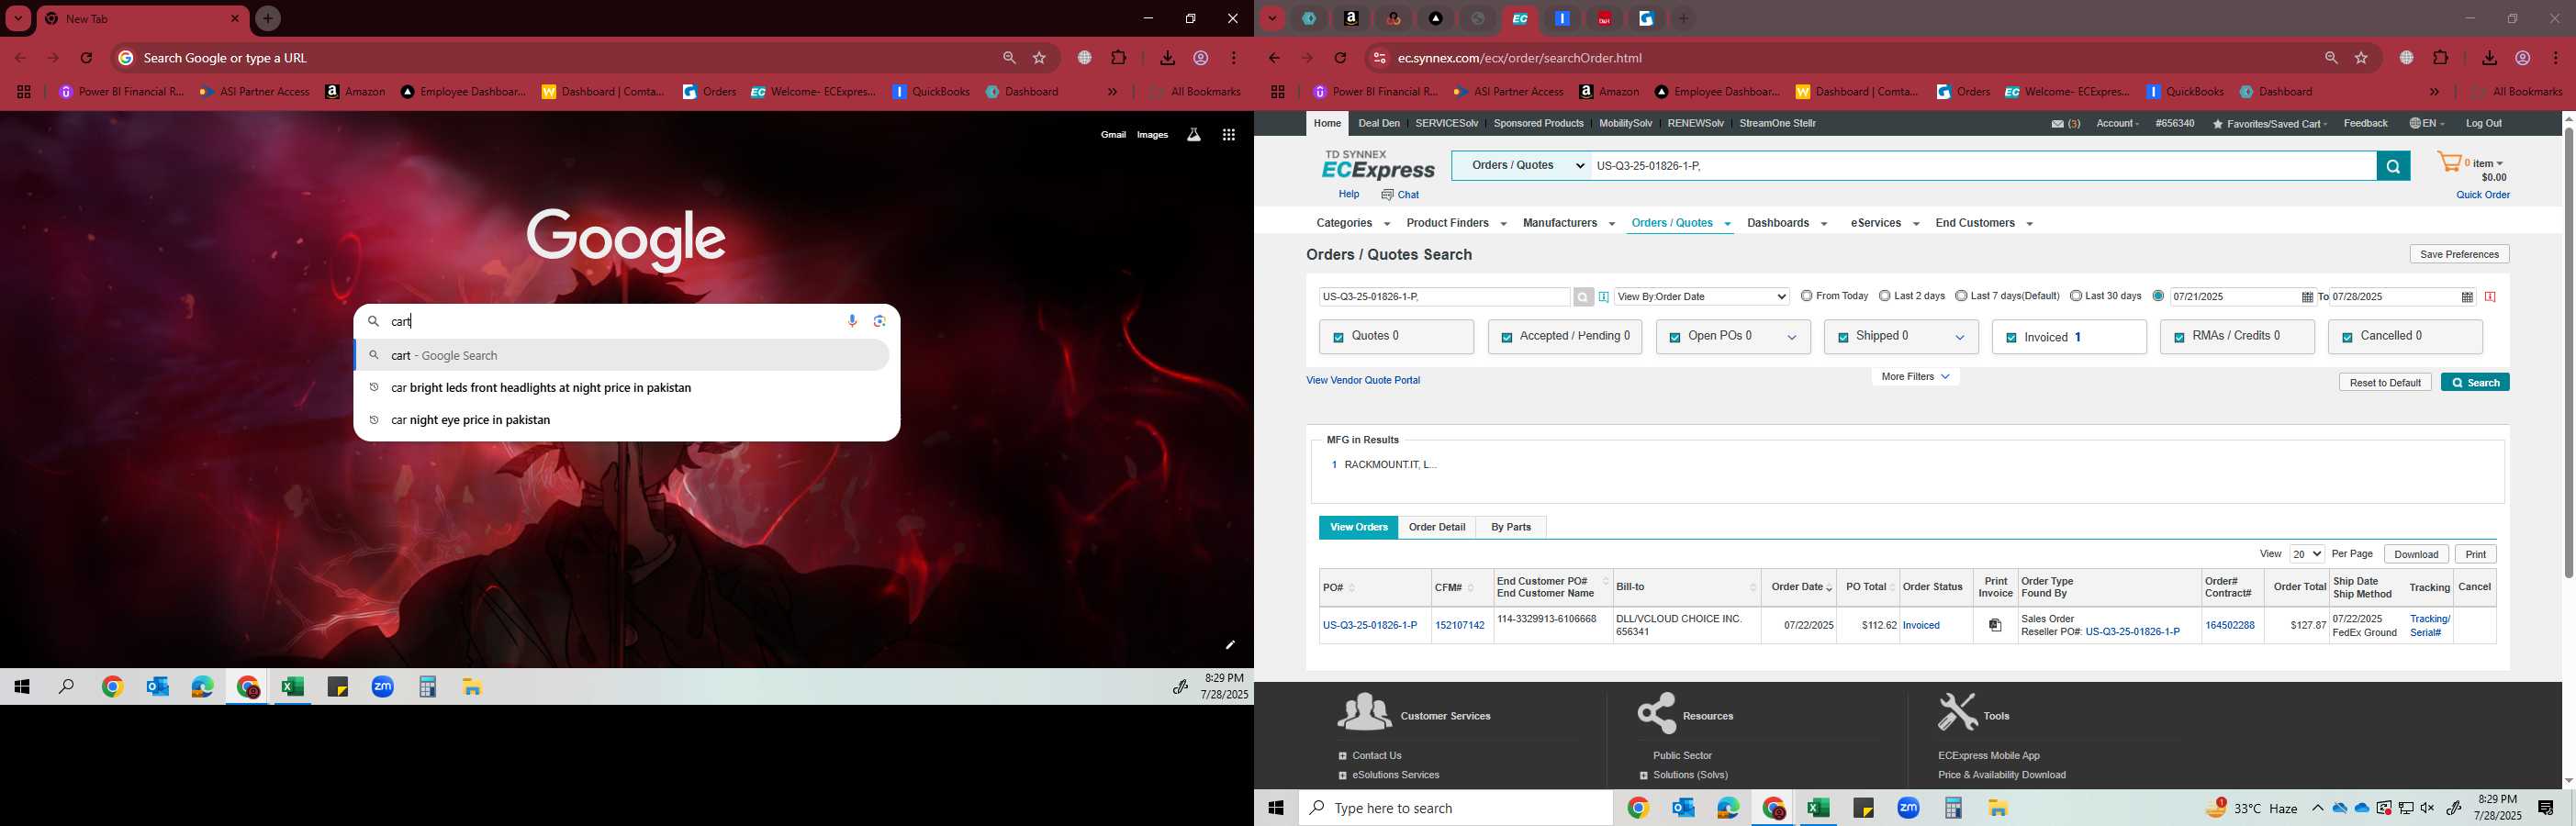Click voice search microphone in Google search box
This screenshot has height=826, width=2576.
pos(852,321)
